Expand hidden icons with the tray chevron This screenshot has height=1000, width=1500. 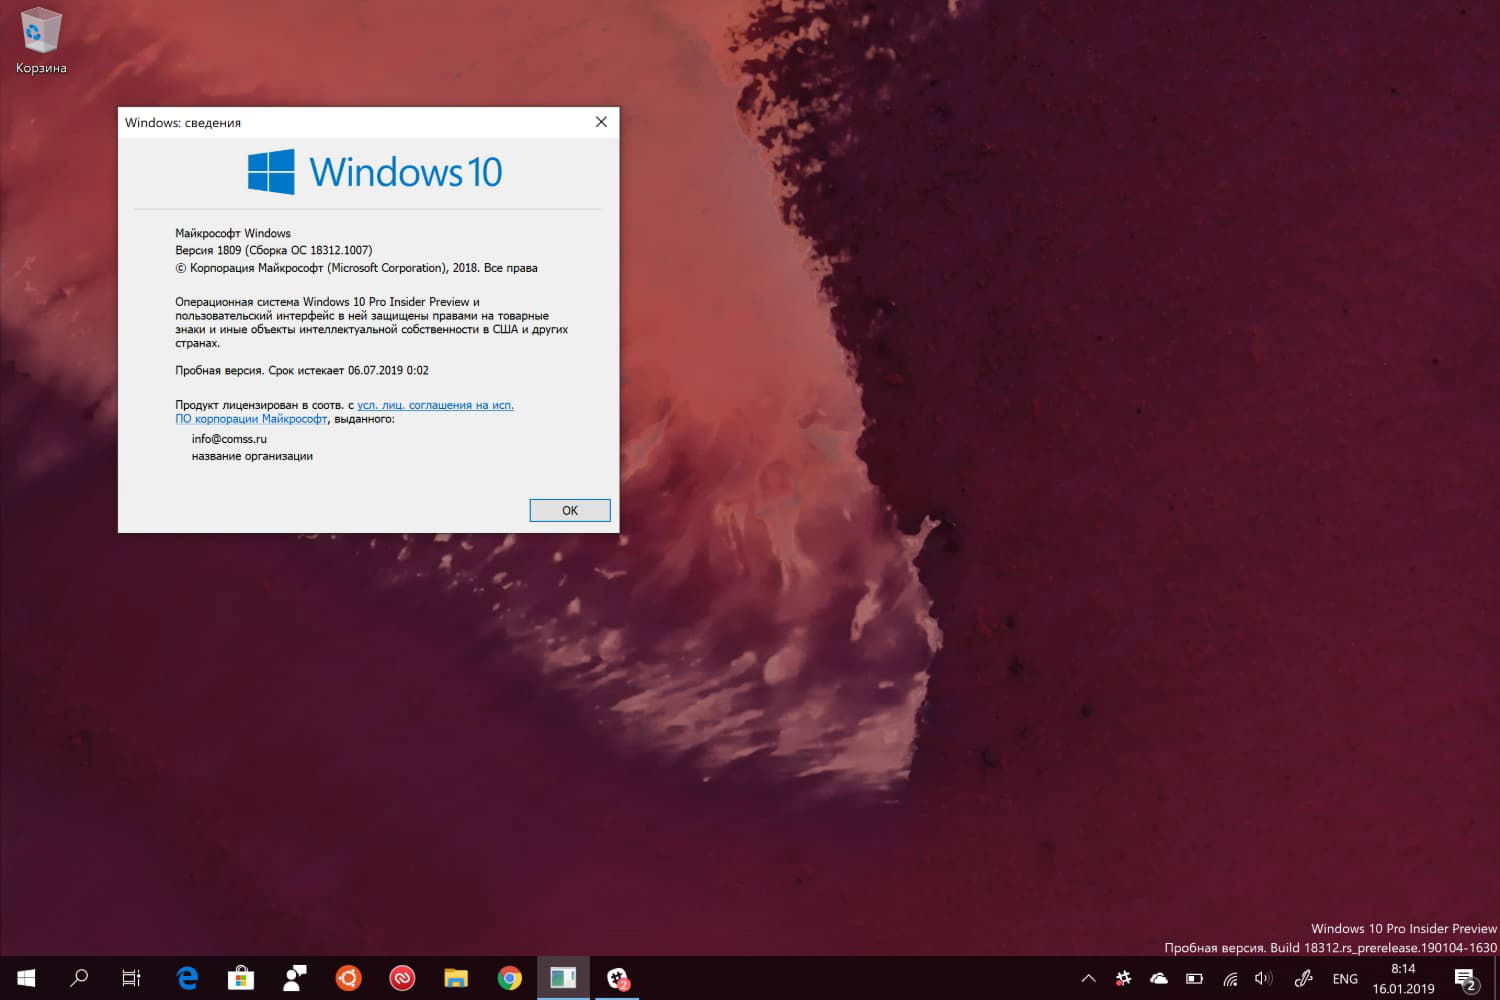tap(1089, 978)
